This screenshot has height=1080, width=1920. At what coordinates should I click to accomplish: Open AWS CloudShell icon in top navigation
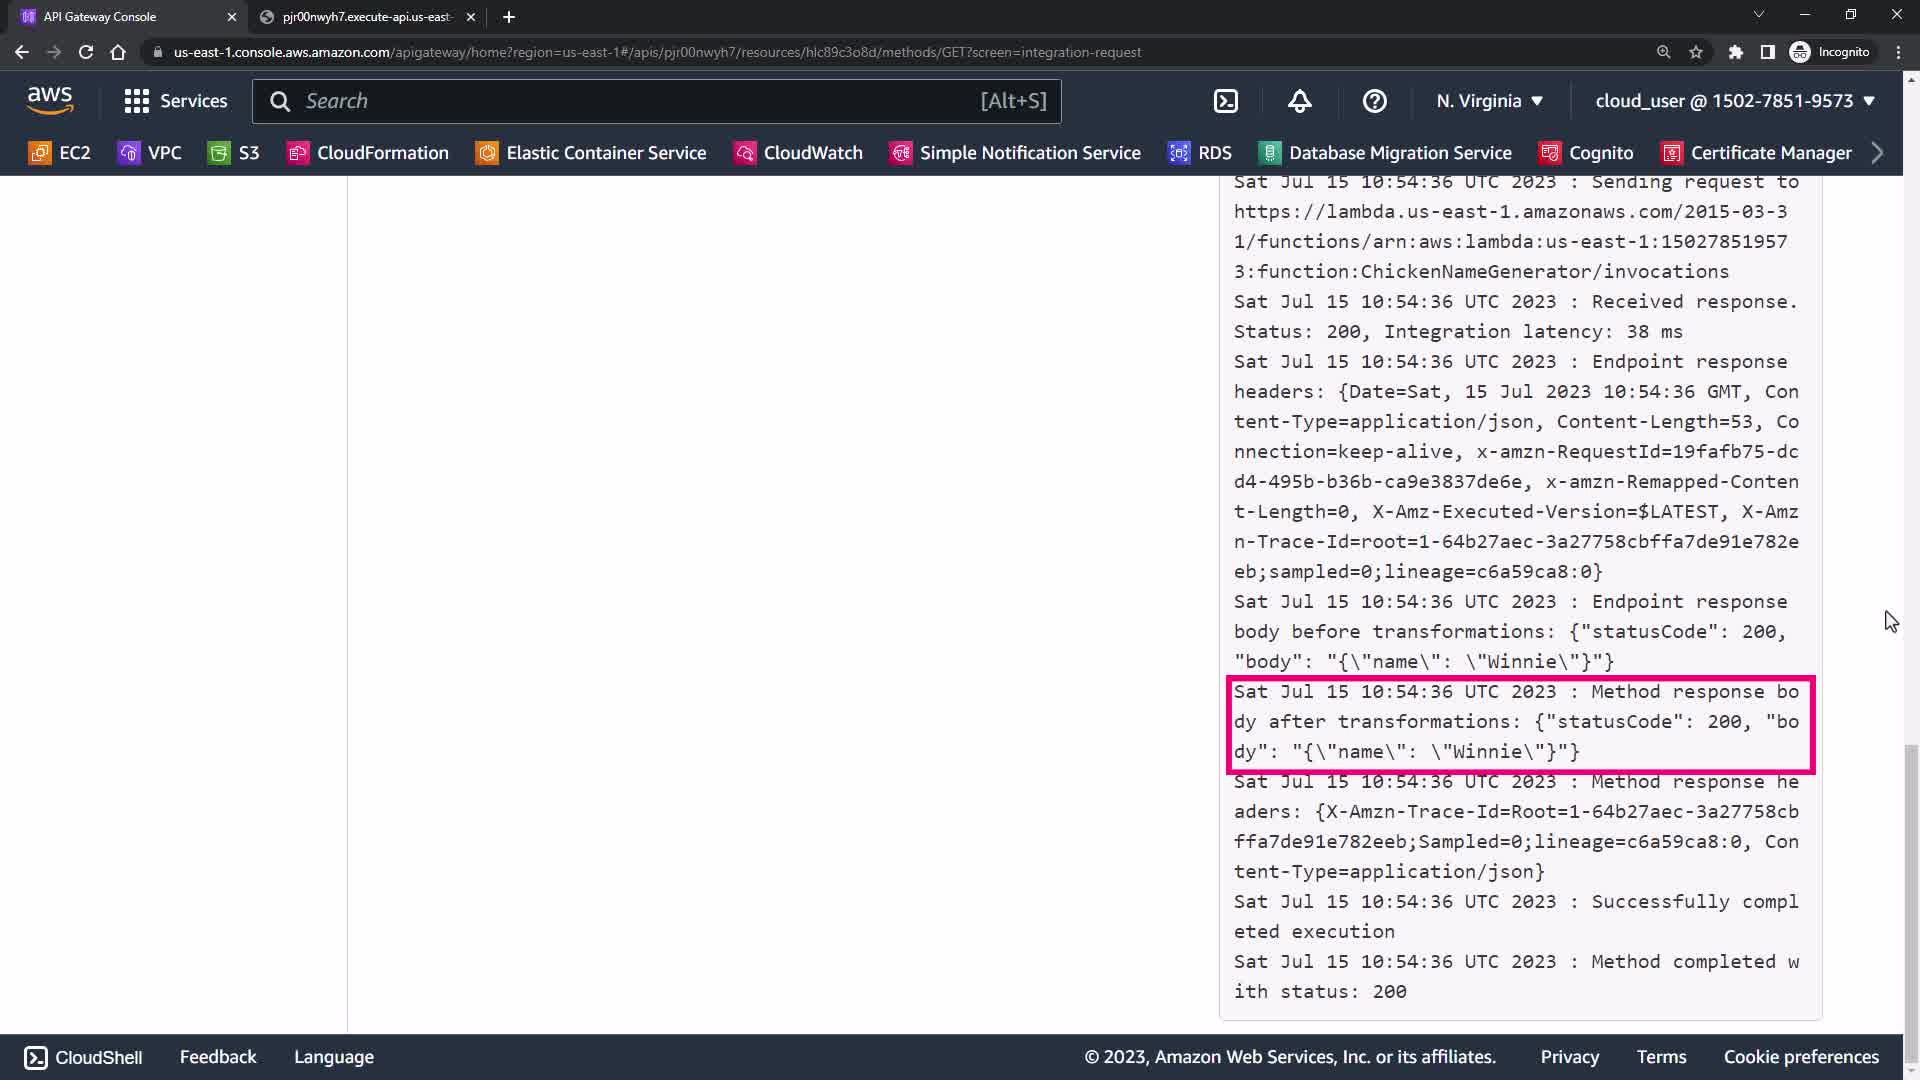(1225, 101)
